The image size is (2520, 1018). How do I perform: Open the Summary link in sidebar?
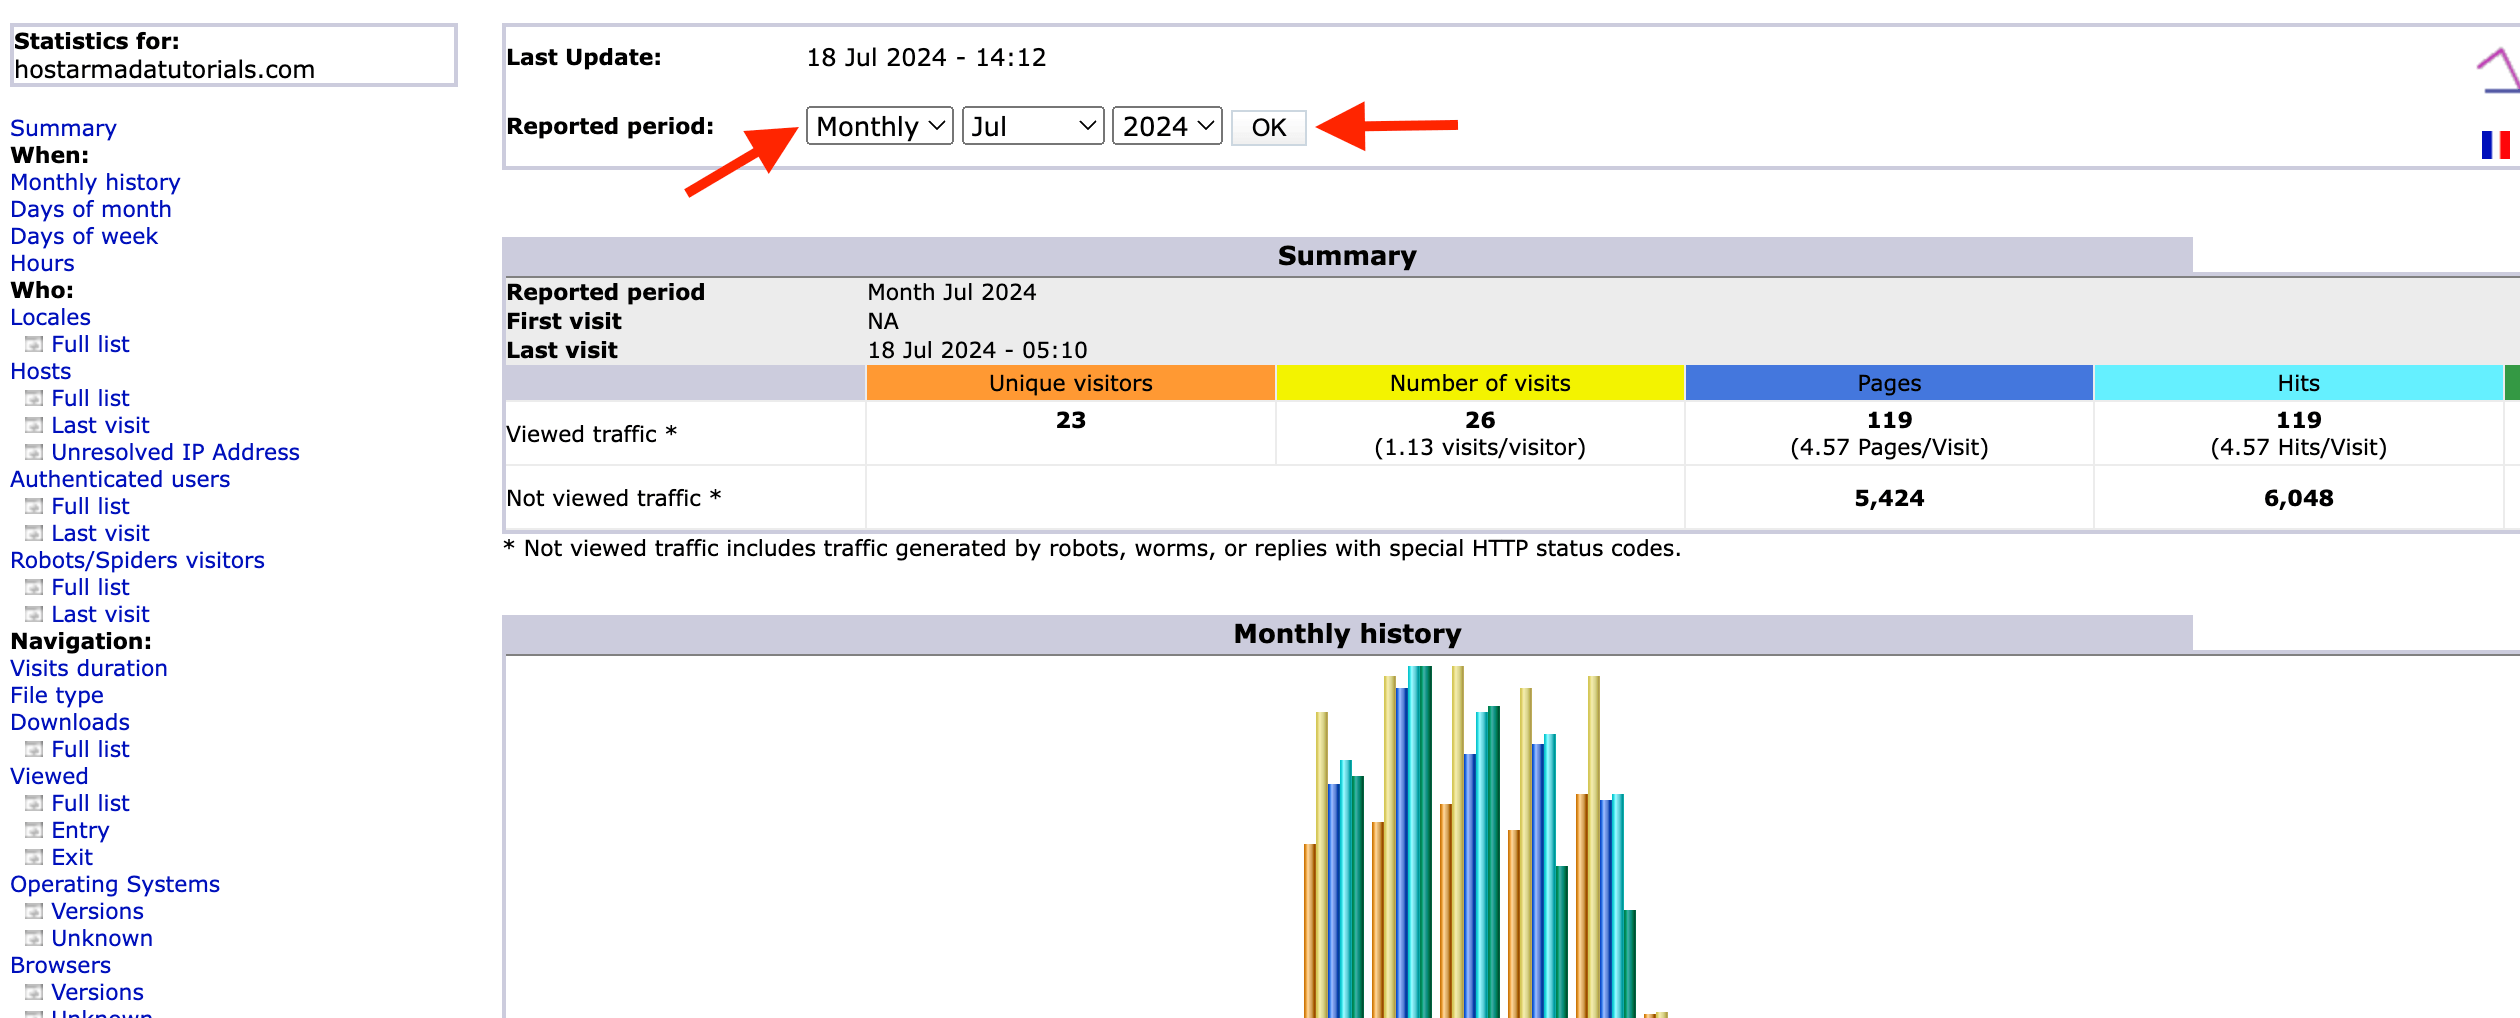63,128
